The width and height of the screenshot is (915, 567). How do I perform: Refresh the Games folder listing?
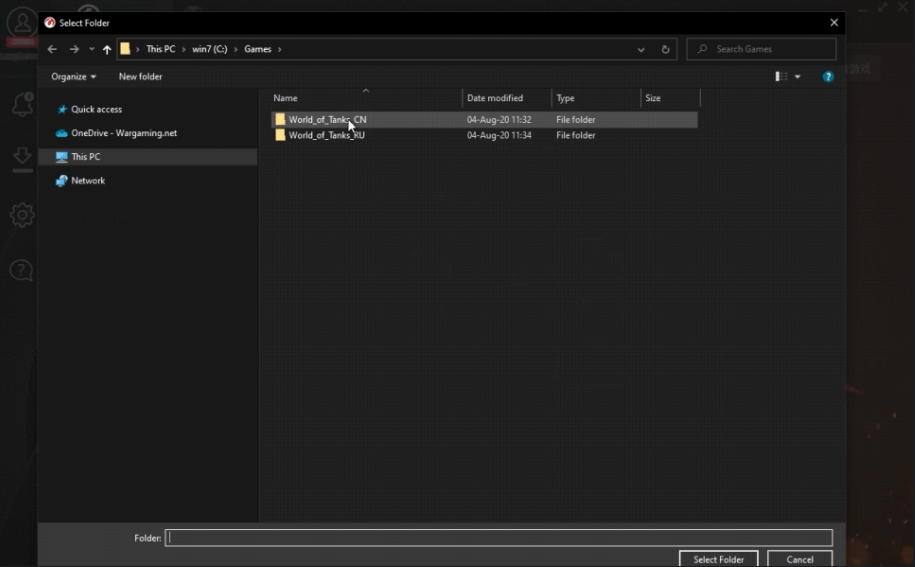(666, 49)
